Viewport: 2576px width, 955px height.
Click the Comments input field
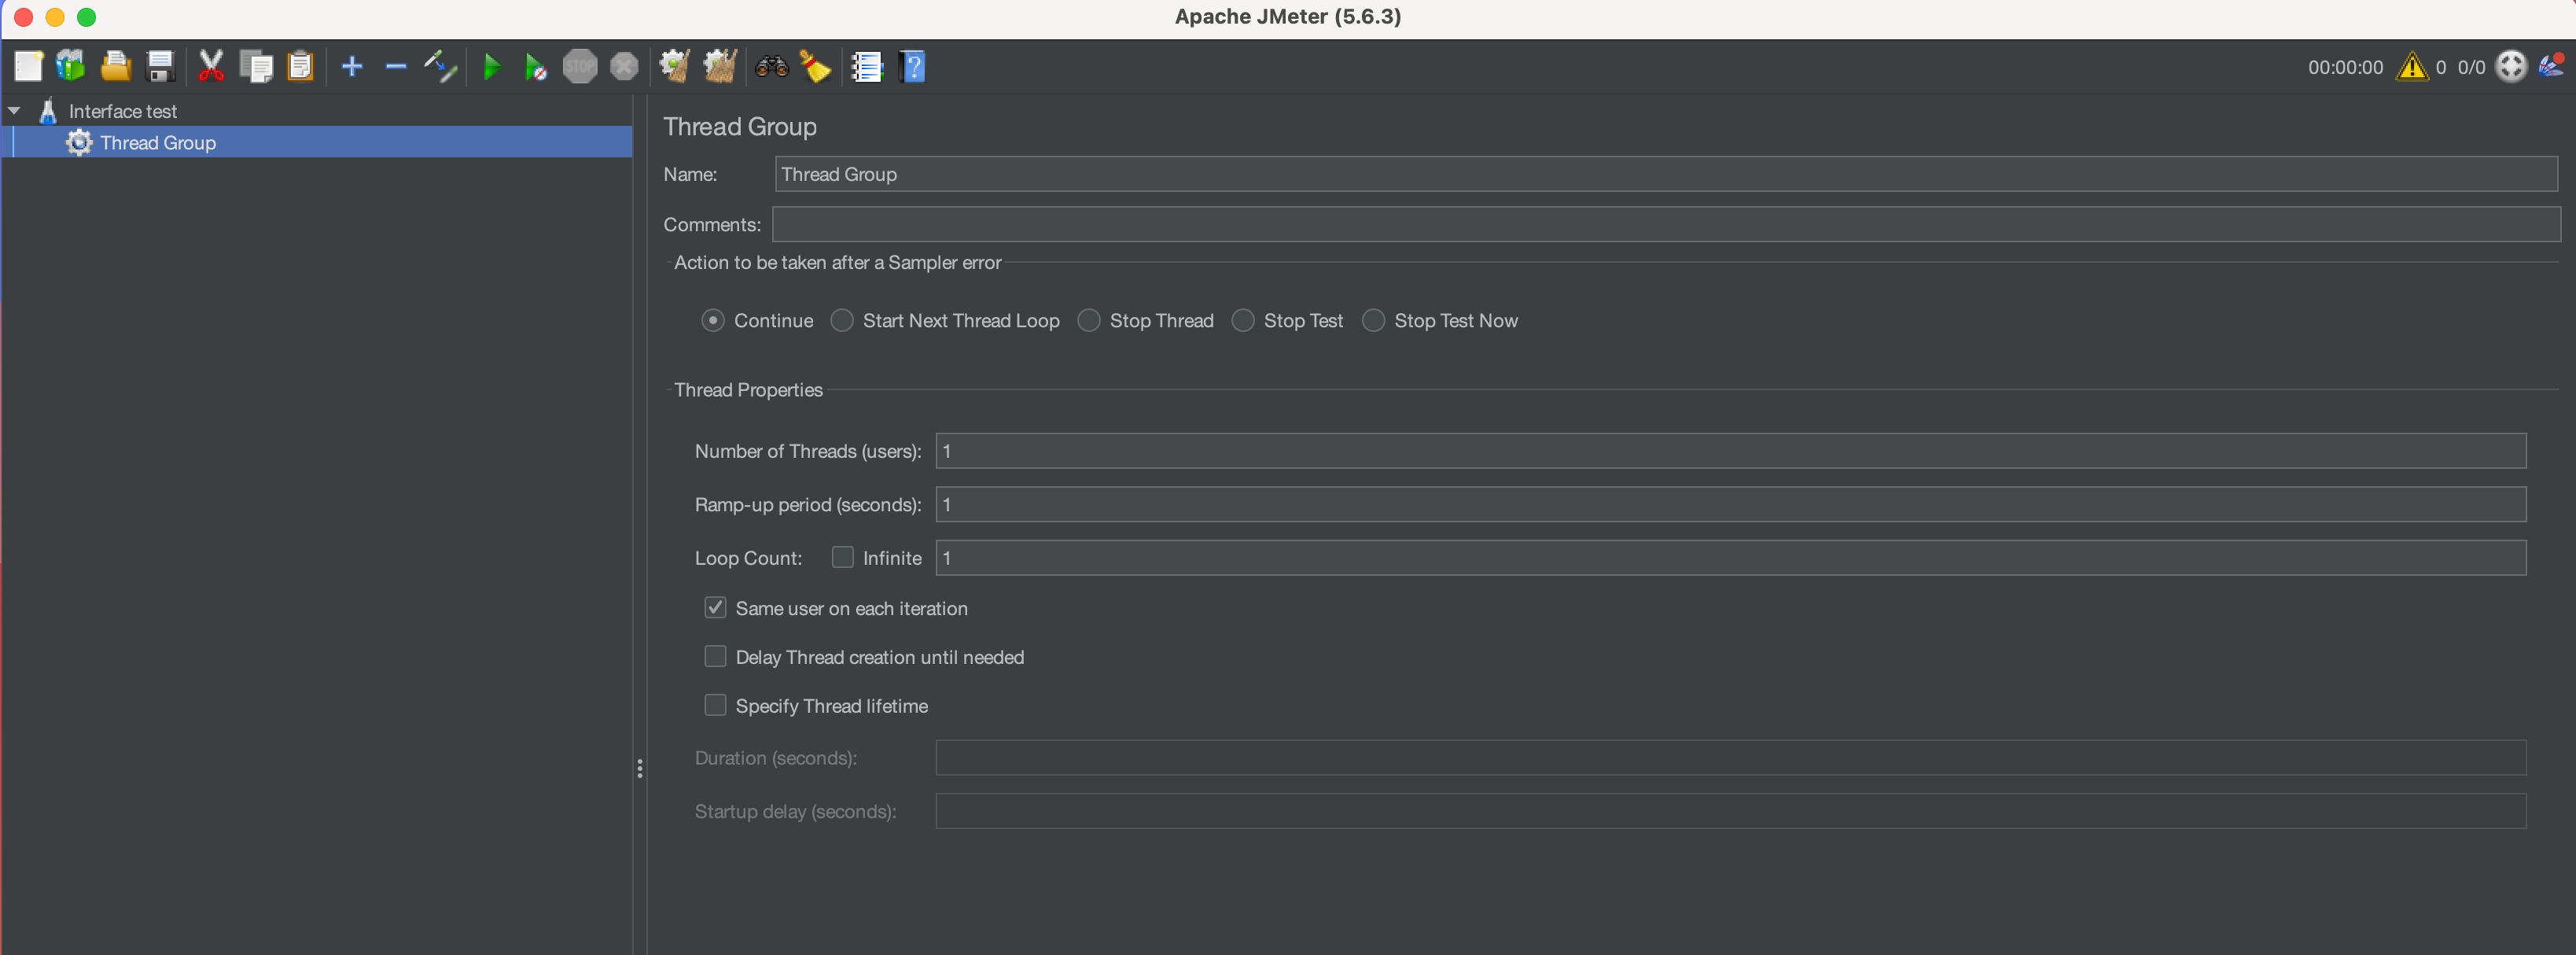click(x=1666, y=224)
